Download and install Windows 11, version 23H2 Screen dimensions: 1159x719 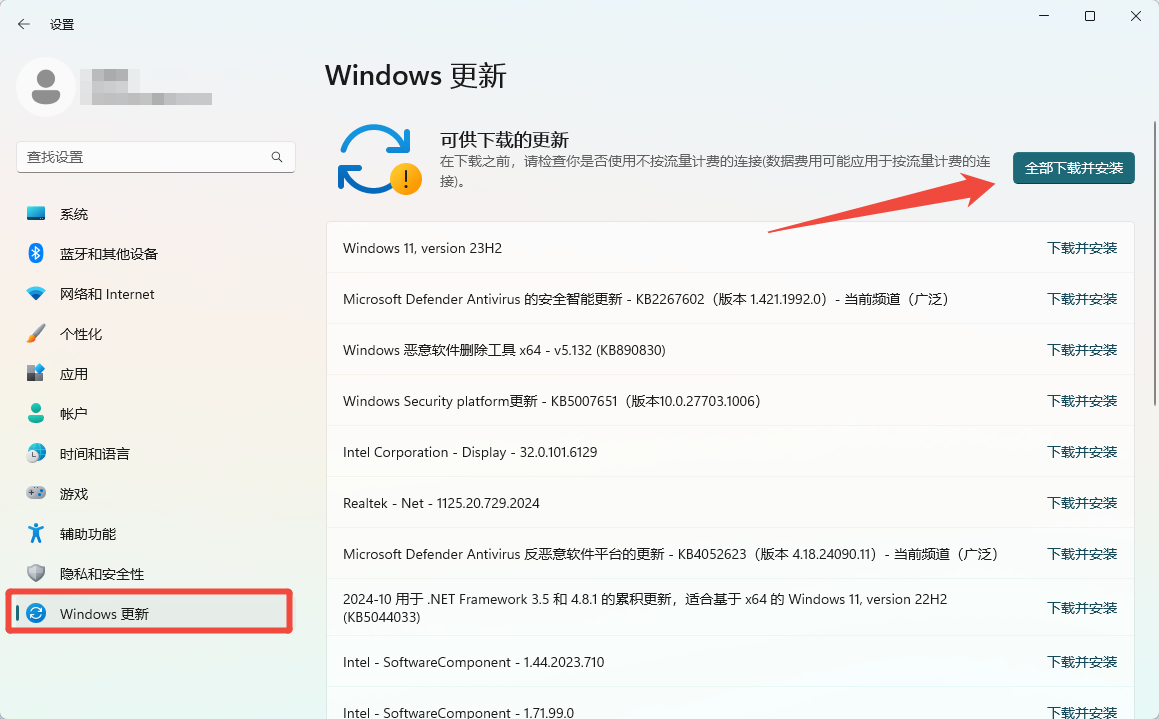coord(1081,248)
